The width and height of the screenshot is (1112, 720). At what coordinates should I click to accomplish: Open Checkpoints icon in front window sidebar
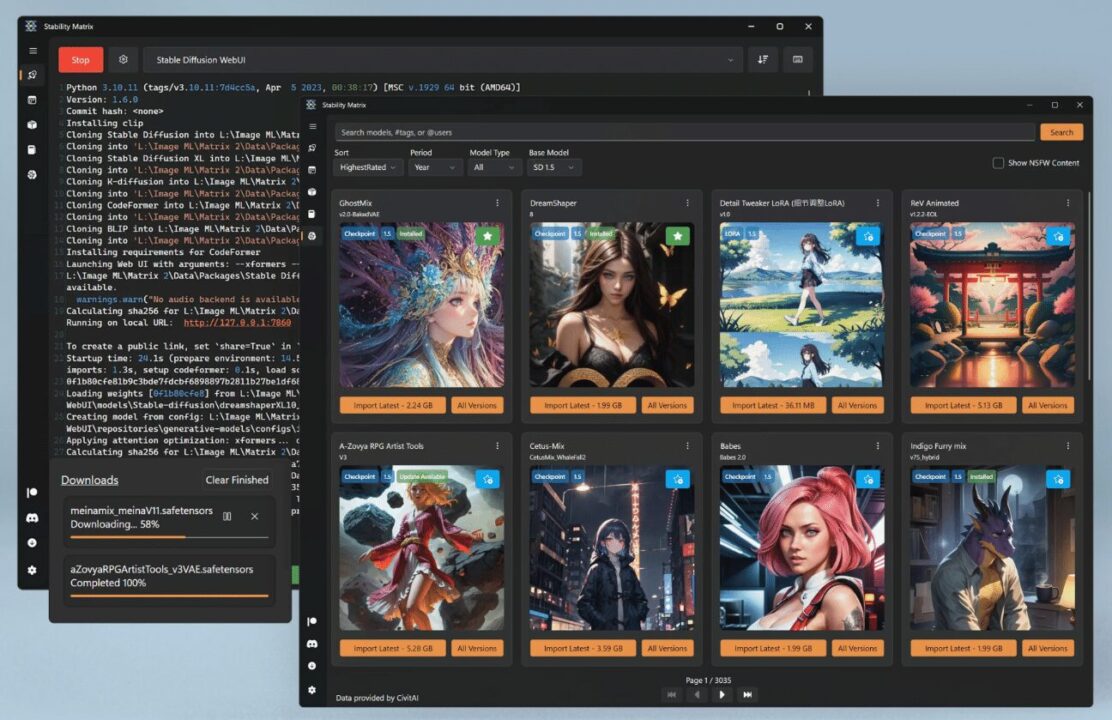(313, 192)
